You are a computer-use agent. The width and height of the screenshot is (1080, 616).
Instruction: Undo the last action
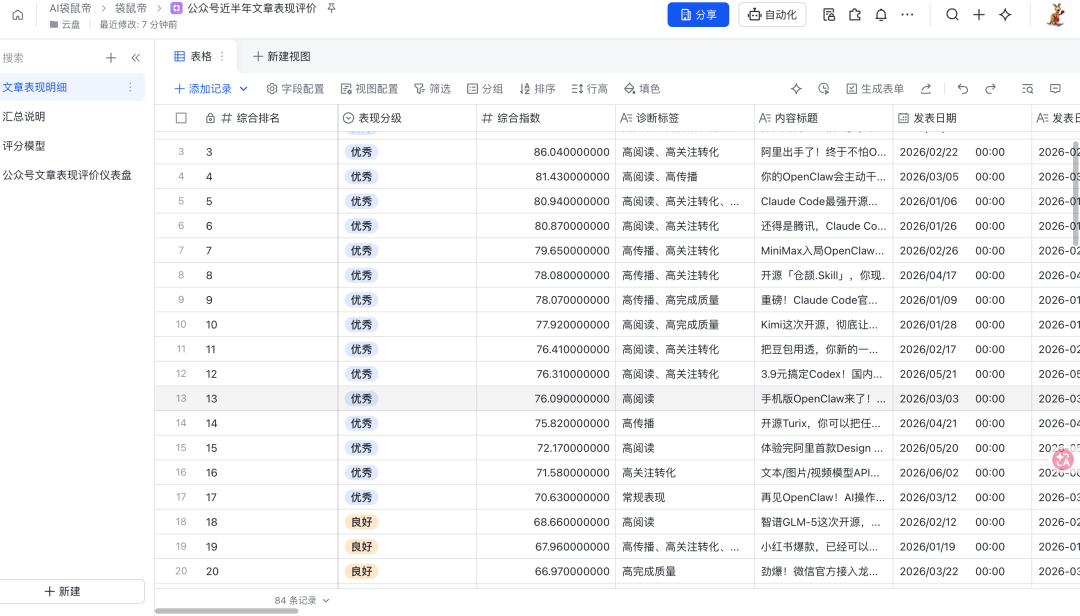pos(963,89)
